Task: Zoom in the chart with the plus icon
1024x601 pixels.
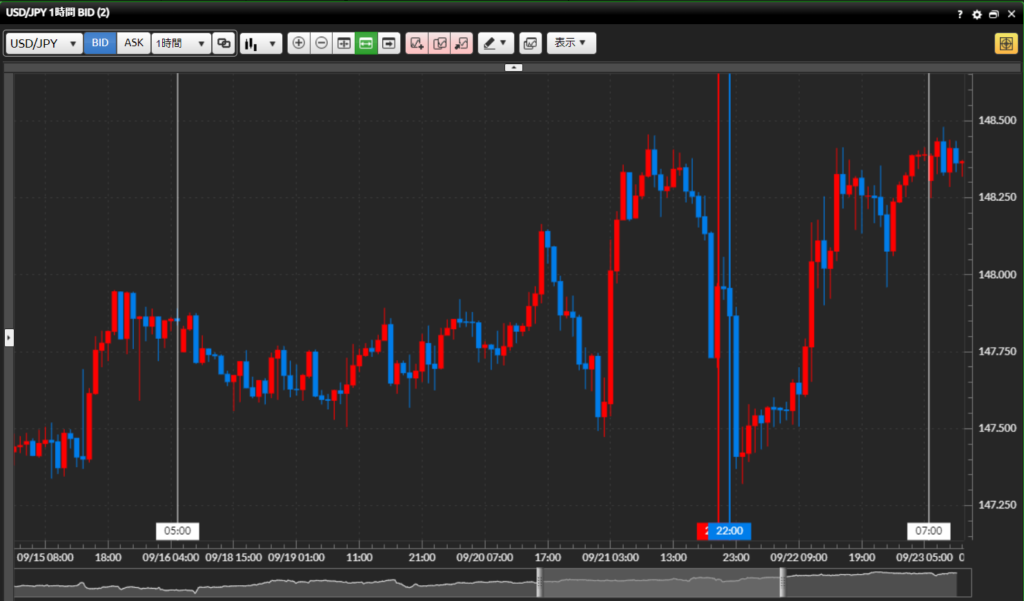Action: 299,44
